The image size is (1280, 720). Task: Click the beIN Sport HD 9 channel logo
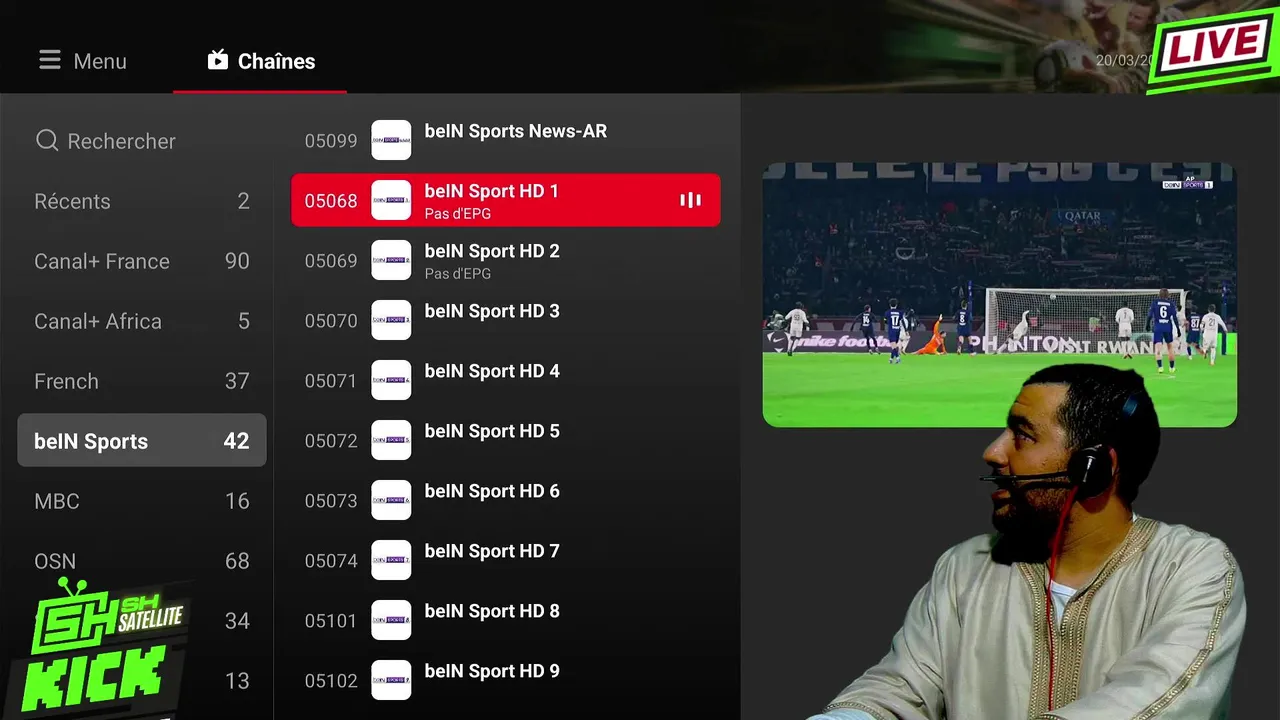(391, 680)
